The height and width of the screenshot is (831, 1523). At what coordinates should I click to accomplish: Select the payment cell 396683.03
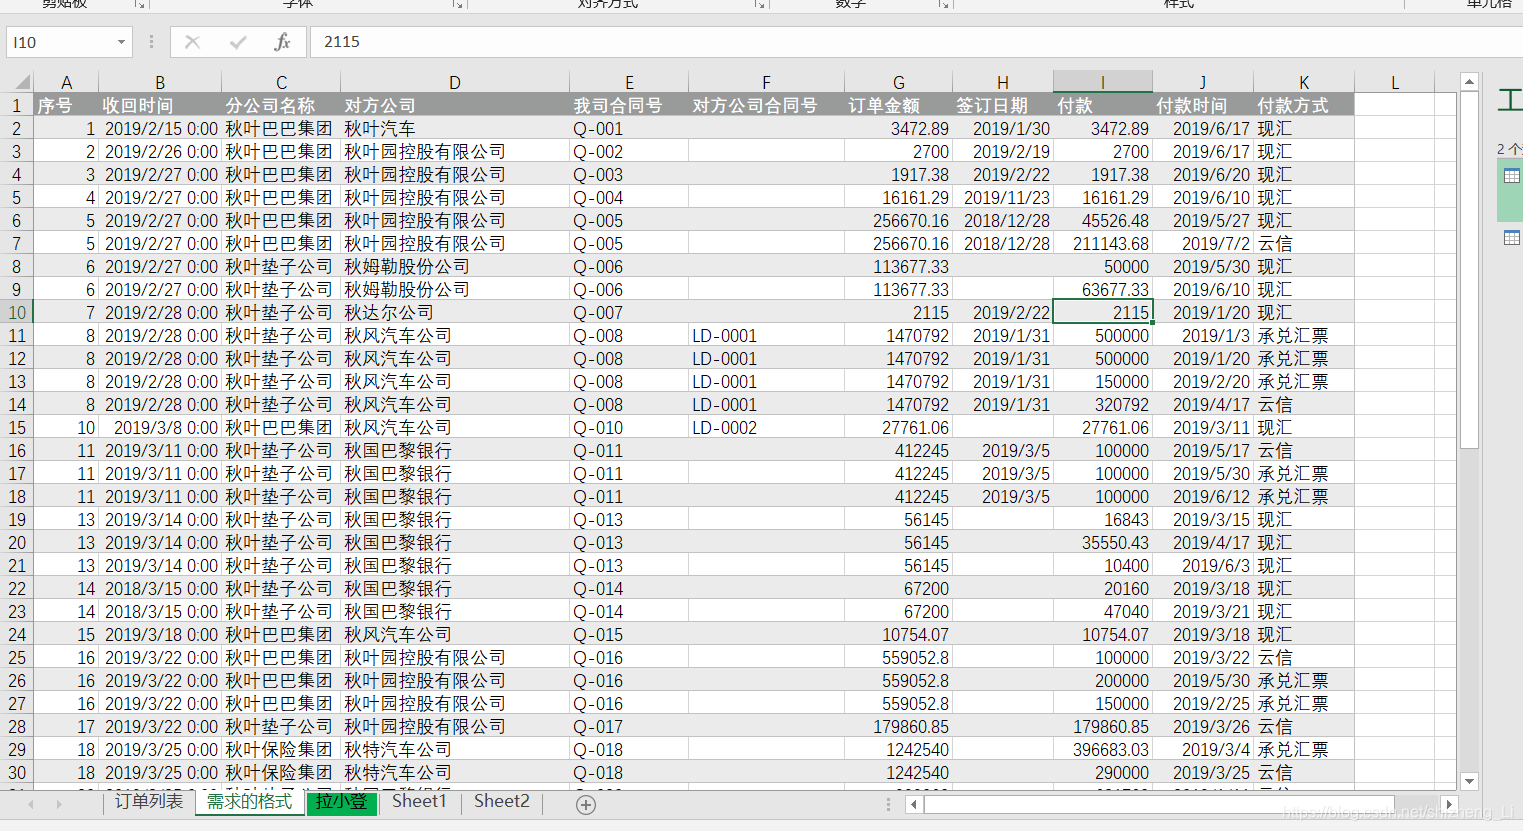tap(1103, 749)
